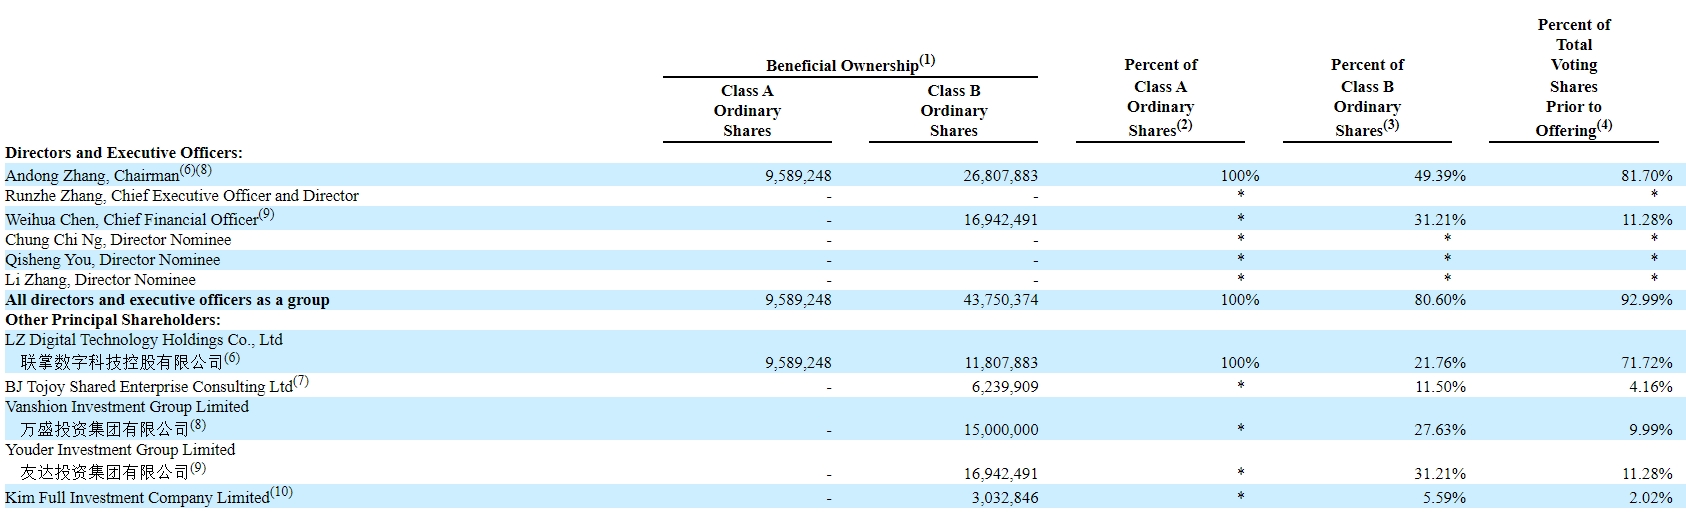Open footnote 9 next to Weihua Chen
1686x519 pixels.
(266, 214)
